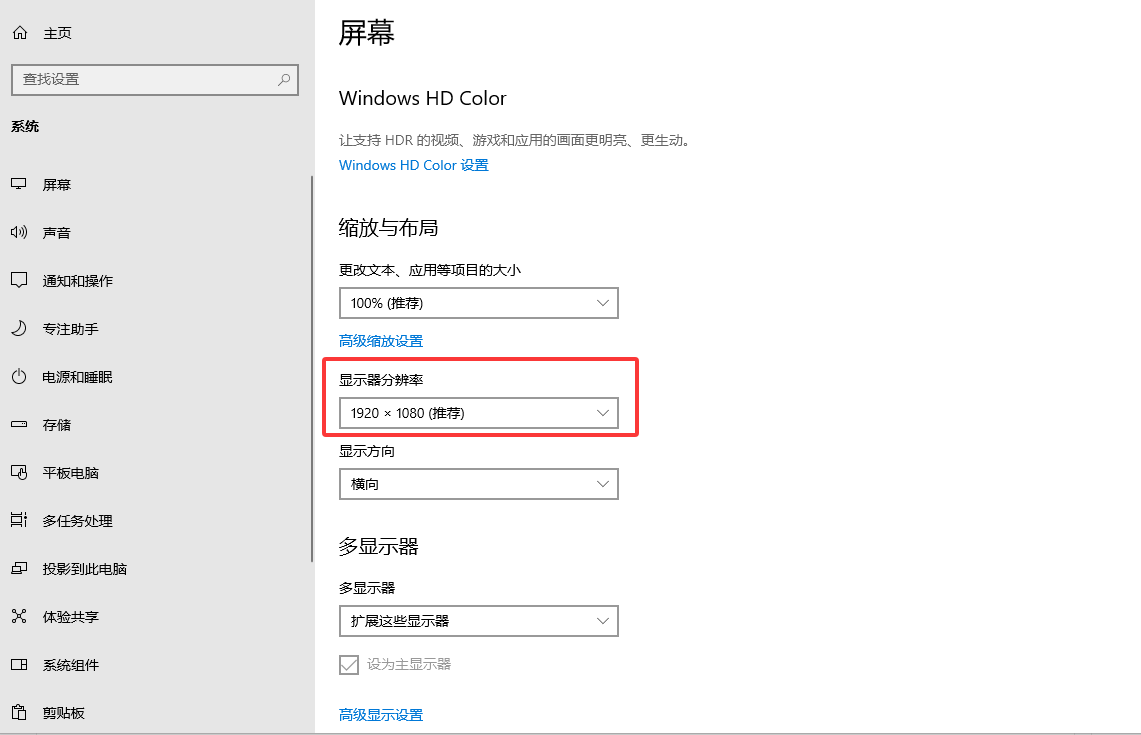Expand the 100% (推荐) scaling dropdown

click(478, 303)
